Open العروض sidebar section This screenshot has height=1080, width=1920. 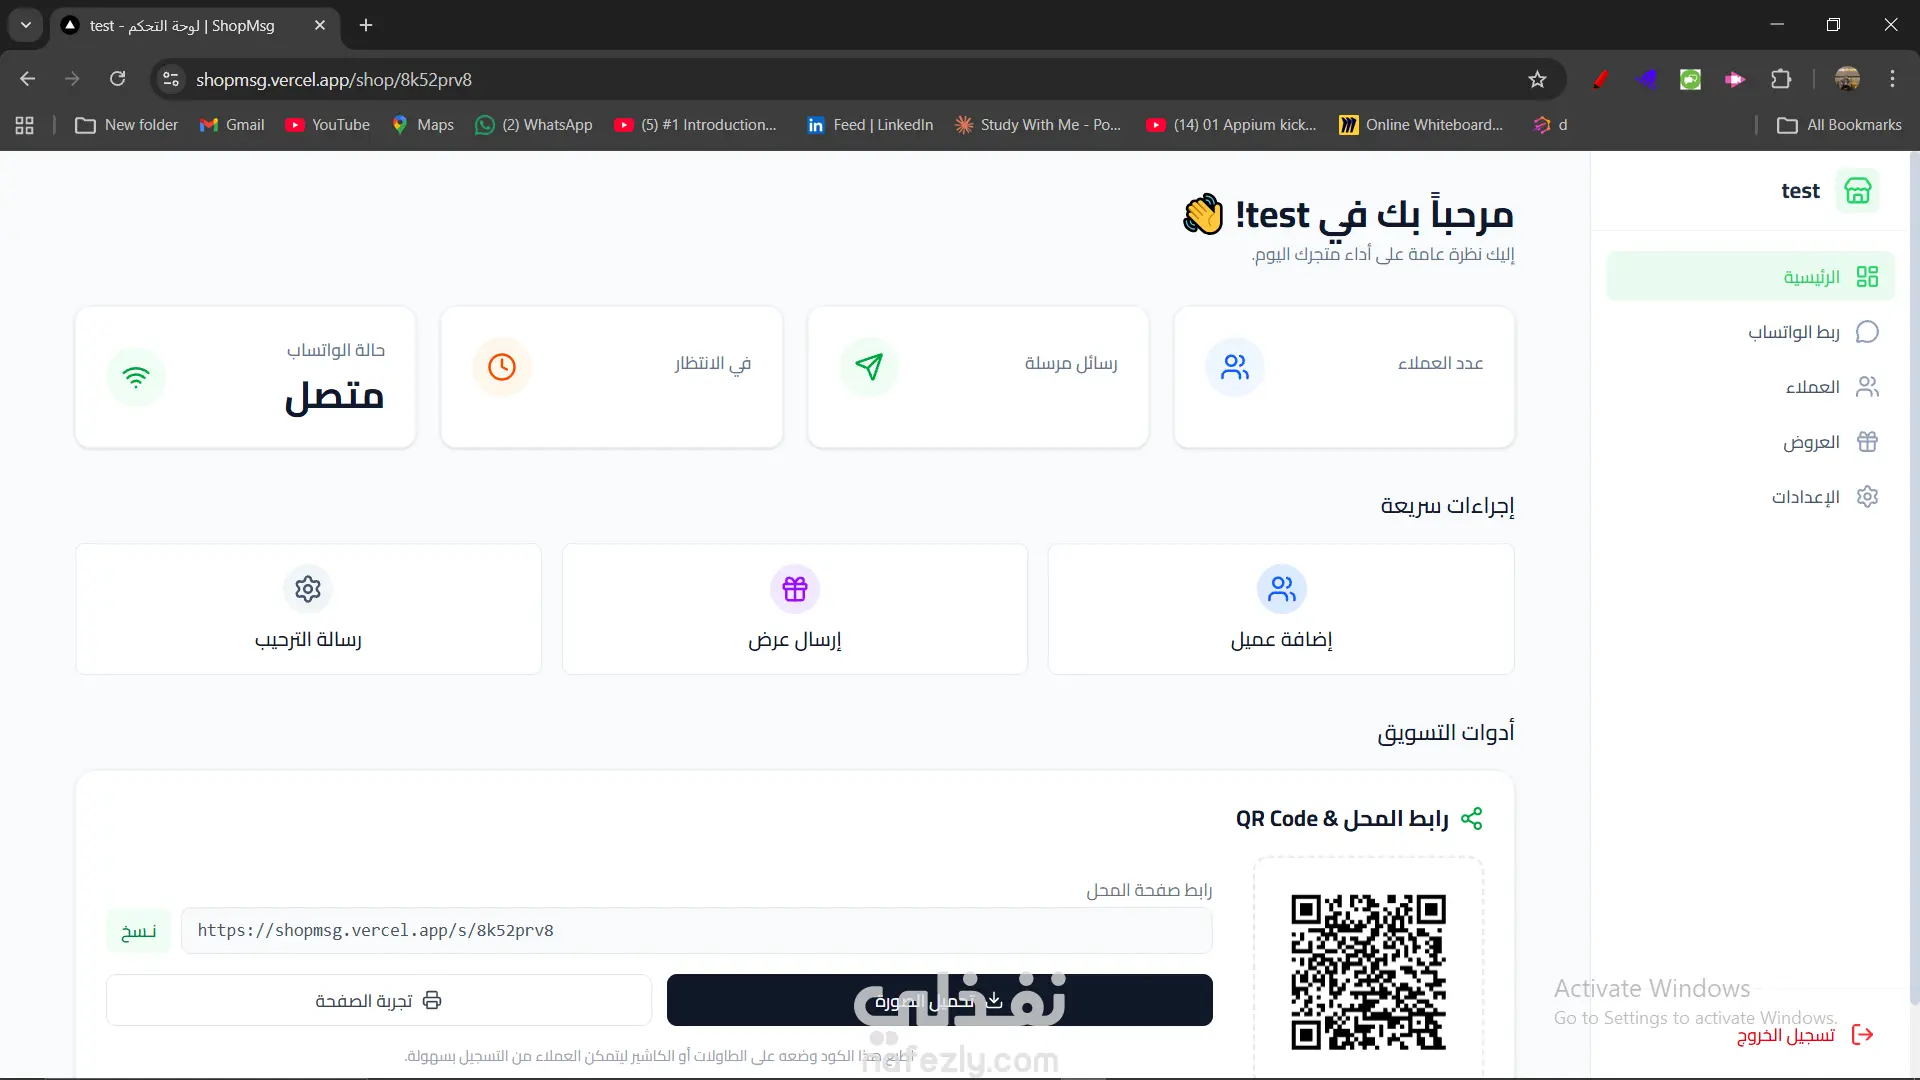[1811, 442]
